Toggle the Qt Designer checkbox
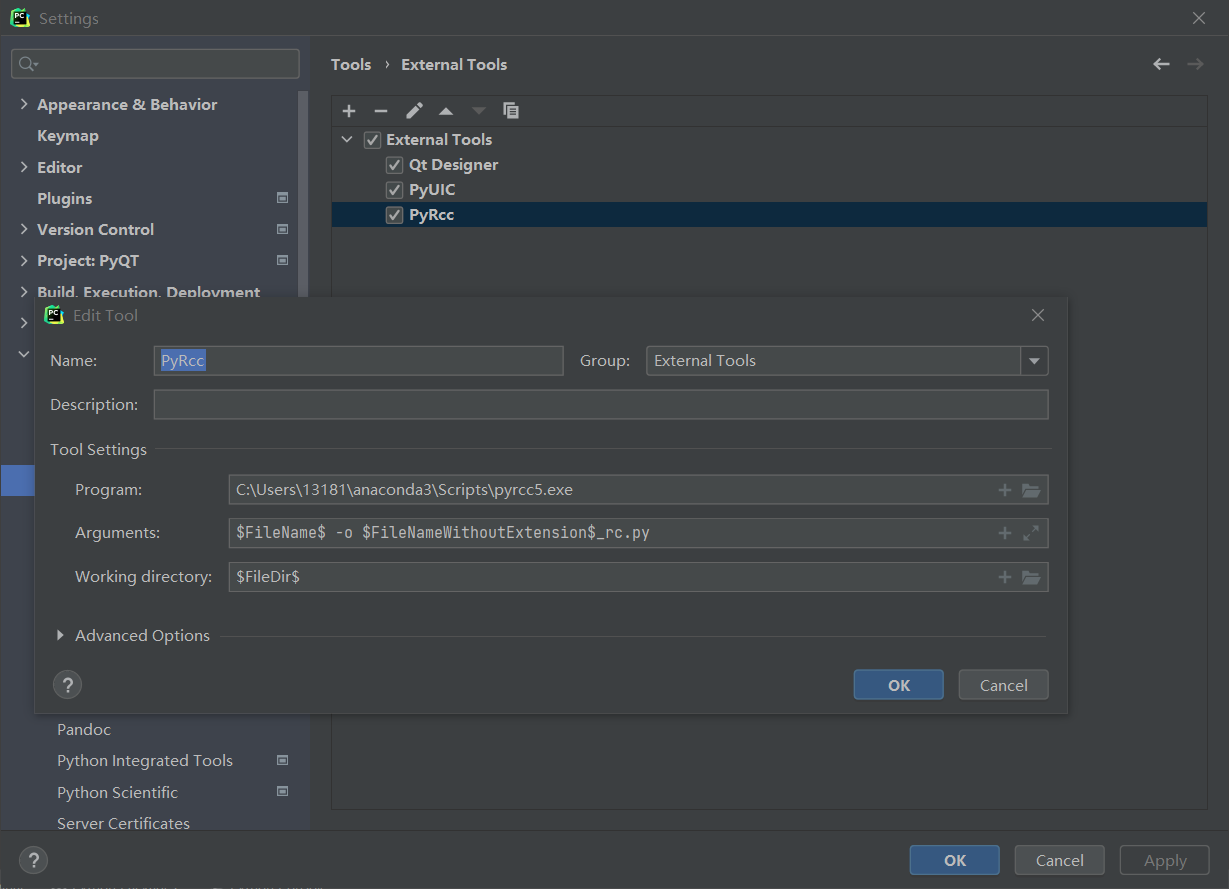Image resolution: width=1229 pixels, height=889 pixels. coord(394,165)
